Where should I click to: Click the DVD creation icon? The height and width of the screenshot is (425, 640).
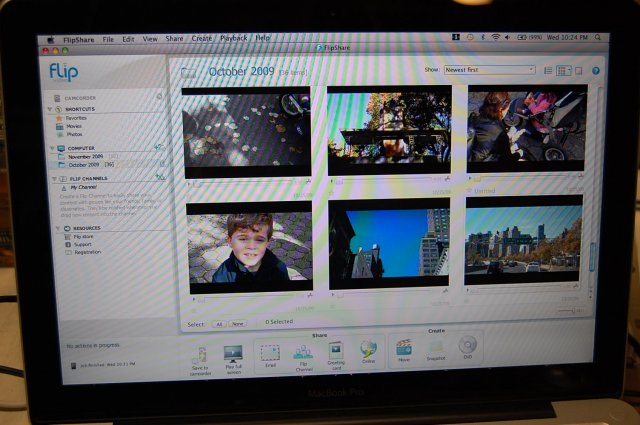(x=466, y=347)
